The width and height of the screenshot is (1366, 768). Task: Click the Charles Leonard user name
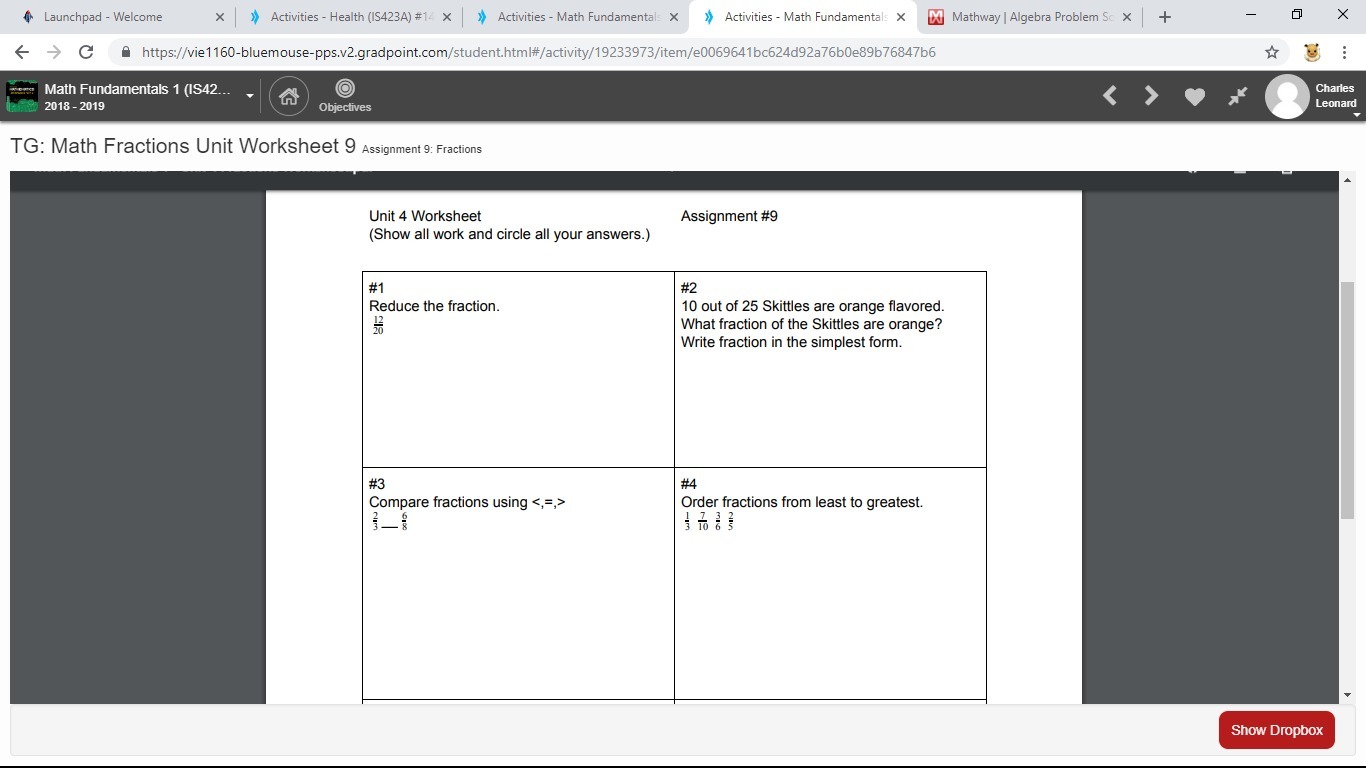[x=1335, y=96]
